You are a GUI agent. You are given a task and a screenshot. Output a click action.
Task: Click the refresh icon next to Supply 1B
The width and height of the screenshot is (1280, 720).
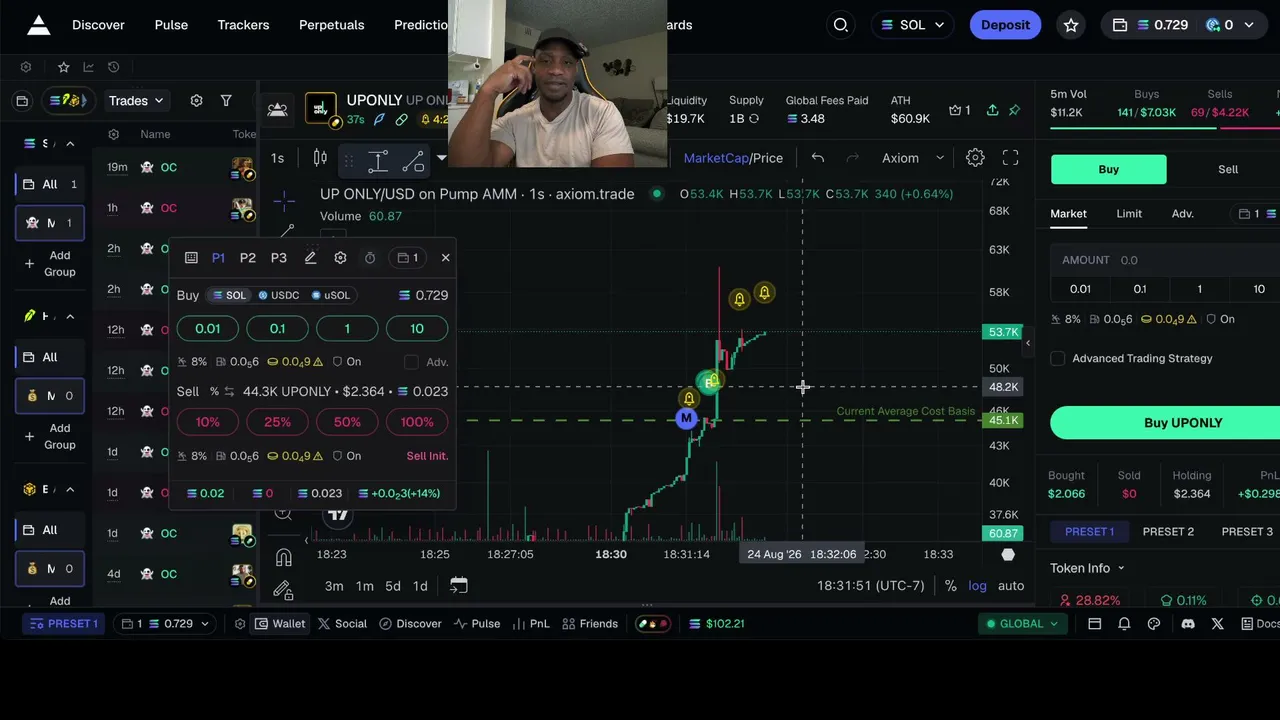pyautogui.click(x=754, y=119)
